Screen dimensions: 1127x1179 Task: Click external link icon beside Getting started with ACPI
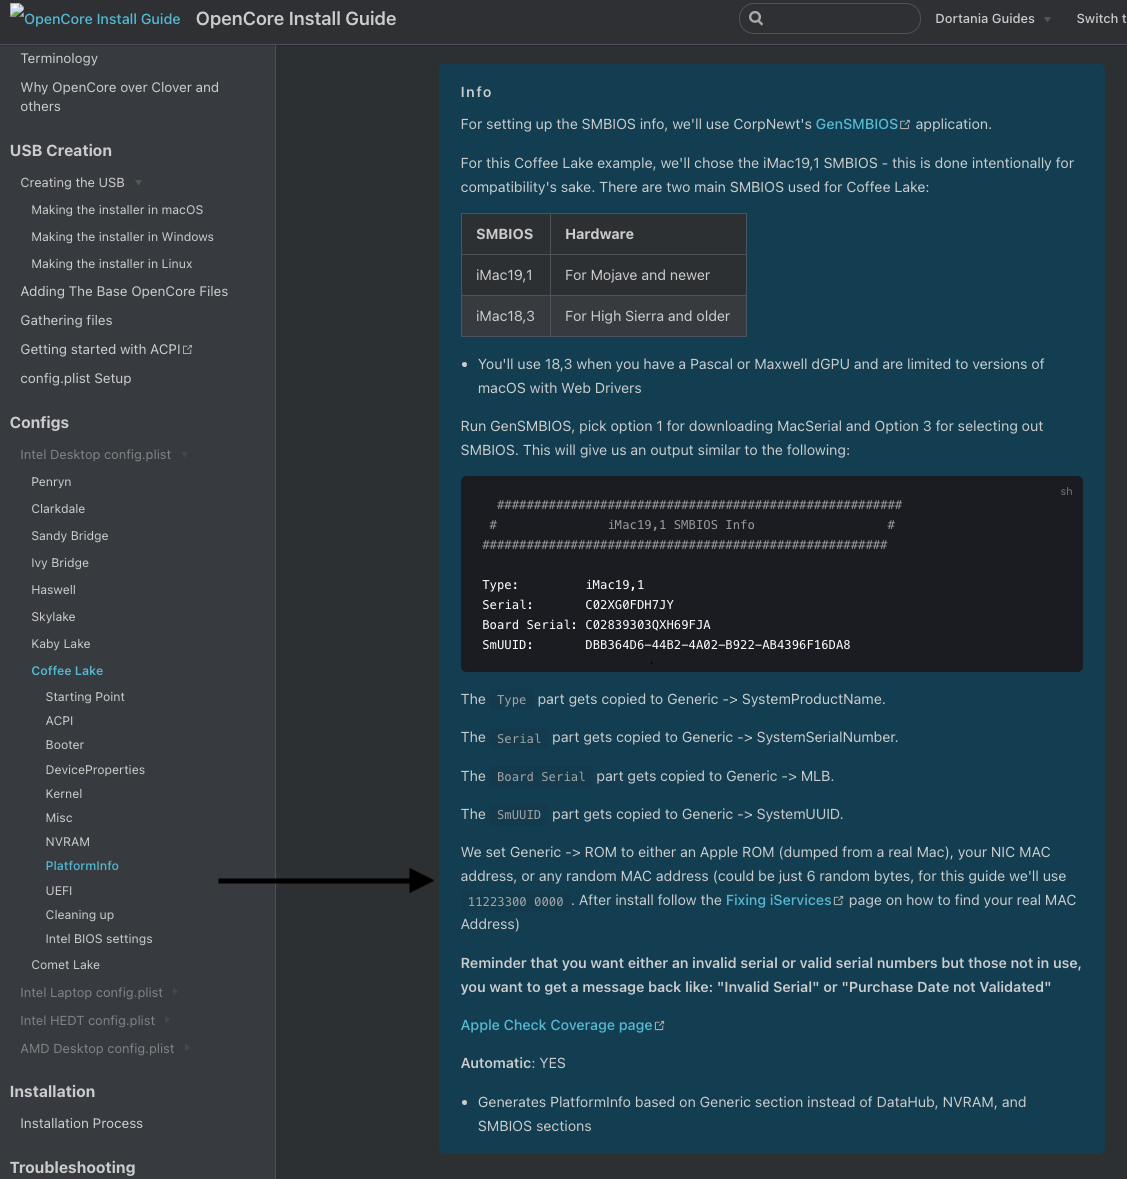pos(188,350)
